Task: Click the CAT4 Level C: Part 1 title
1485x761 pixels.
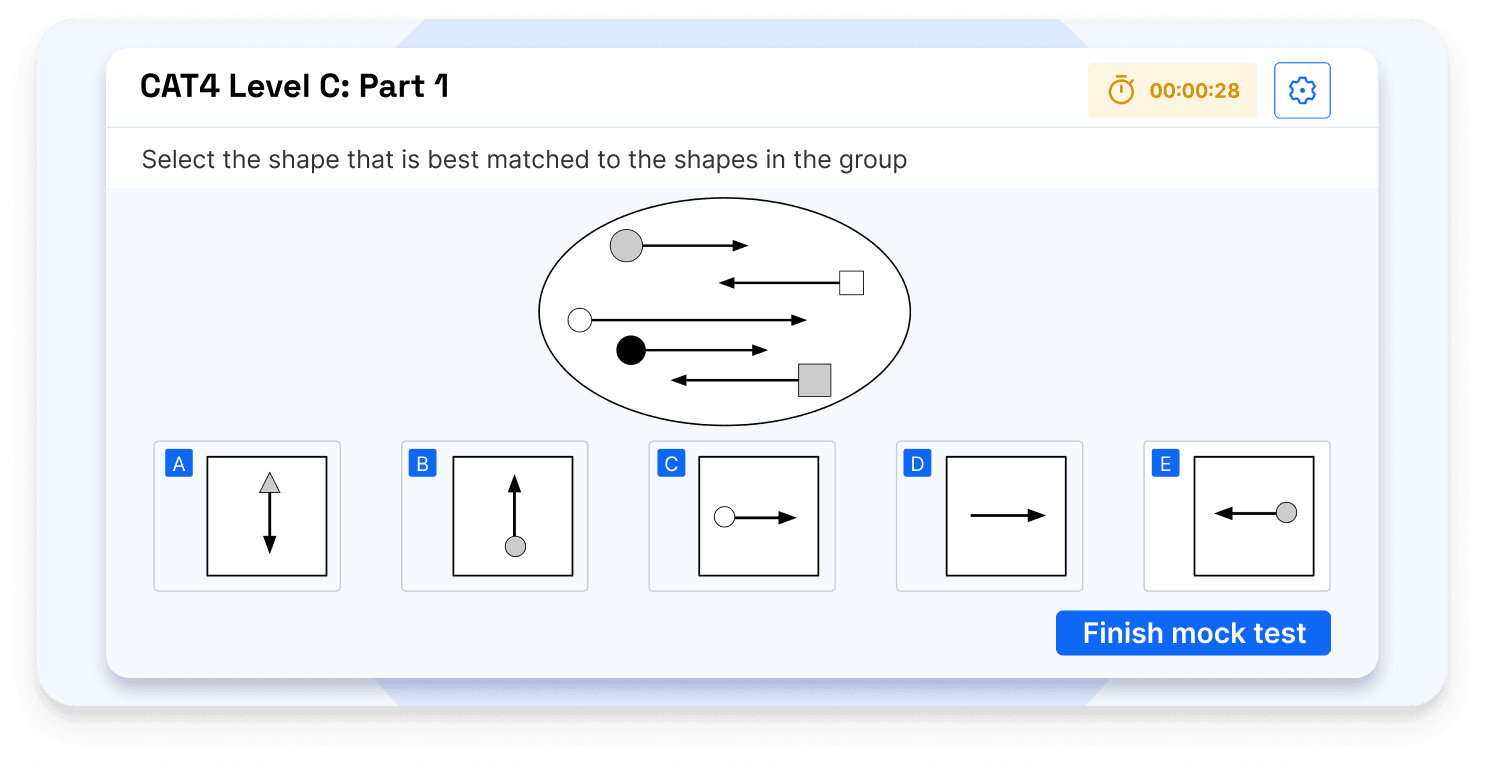Action: (x=294, y=87)
